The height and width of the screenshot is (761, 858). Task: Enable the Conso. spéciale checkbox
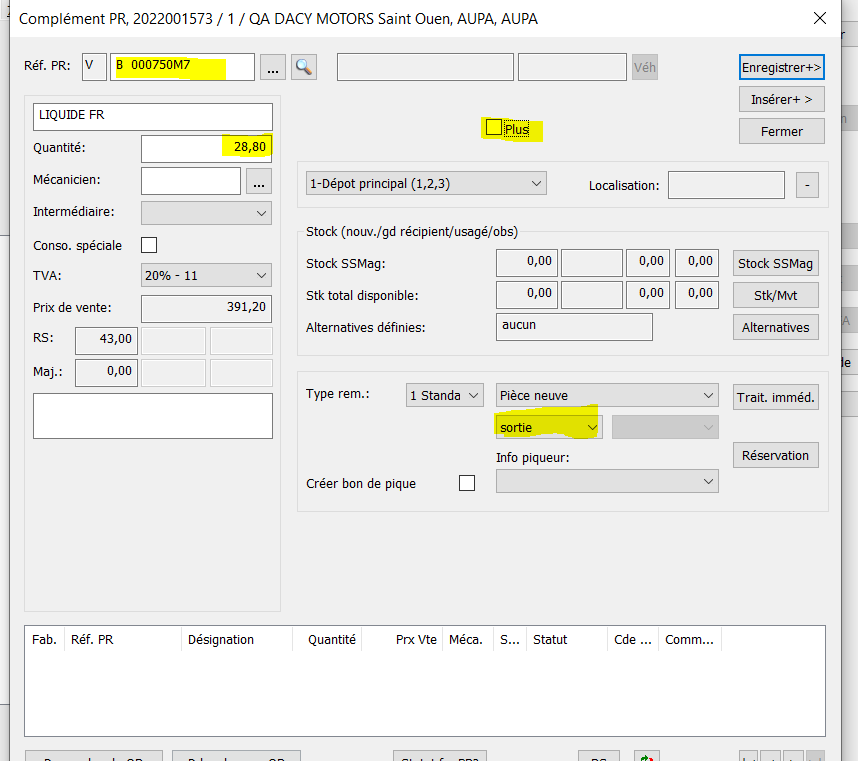(x=149, y=245)
